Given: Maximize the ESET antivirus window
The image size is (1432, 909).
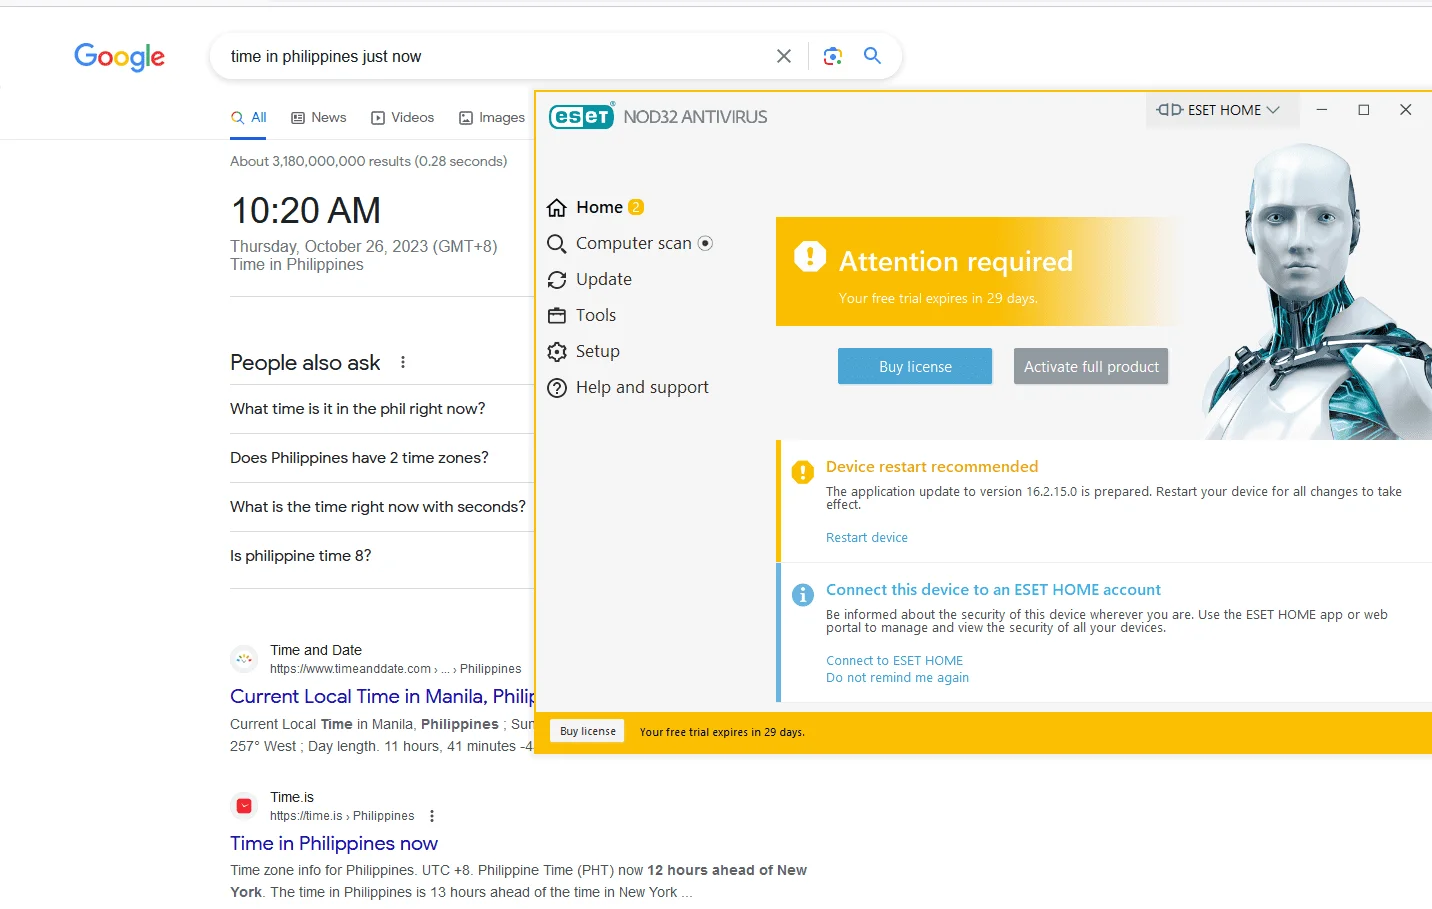Looking at the screenshot, I should (x=1364, y=110).
